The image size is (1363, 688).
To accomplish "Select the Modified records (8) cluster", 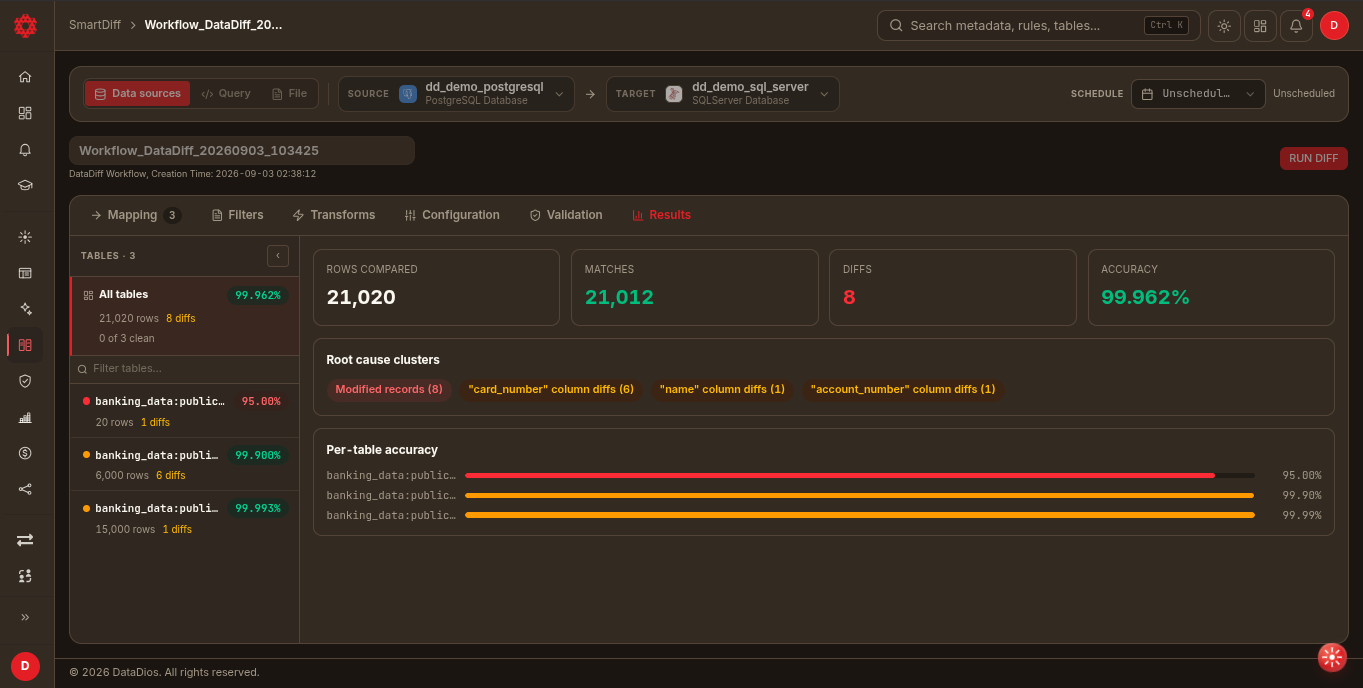I will point(389,390).
